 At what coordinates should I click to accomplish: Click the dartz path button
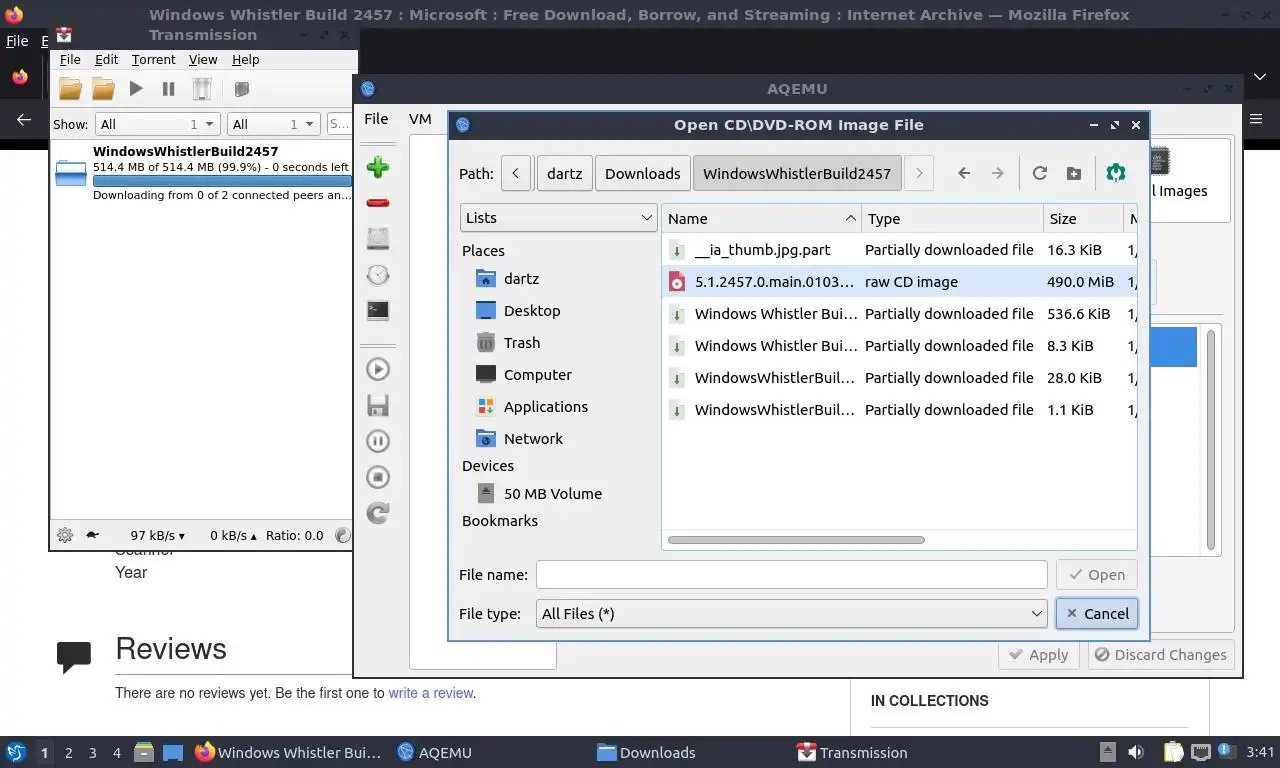tap(564, 173)
